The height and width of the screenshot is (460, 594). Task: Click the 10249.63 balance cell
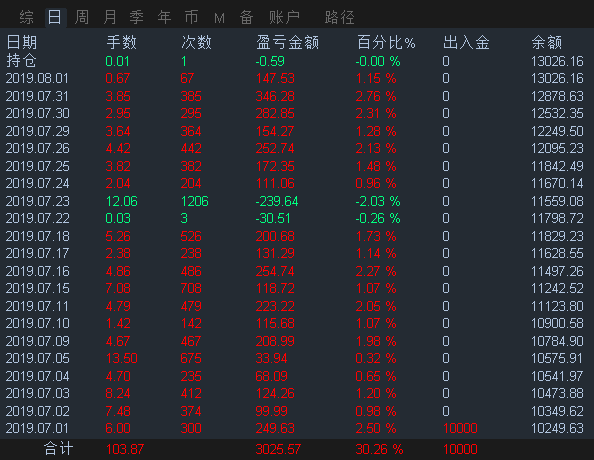pos(557,428)
